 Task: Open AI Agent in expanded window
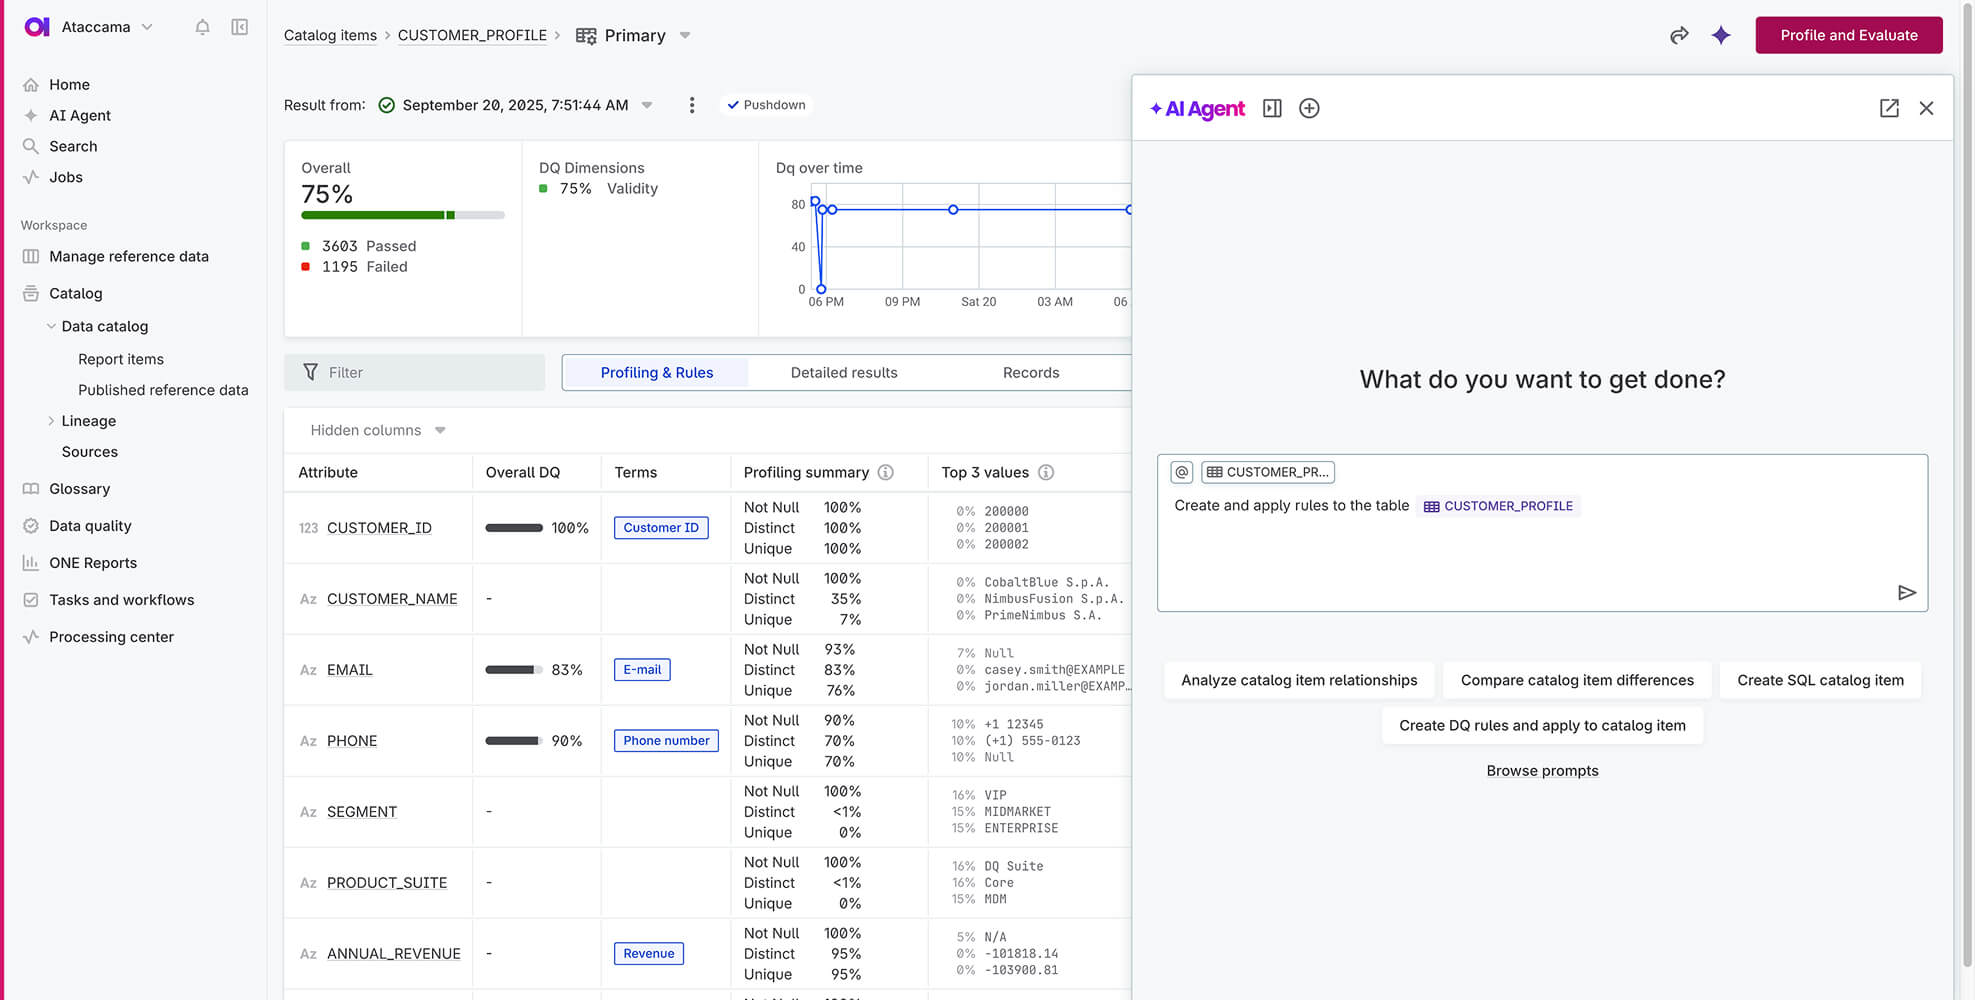1889,108
